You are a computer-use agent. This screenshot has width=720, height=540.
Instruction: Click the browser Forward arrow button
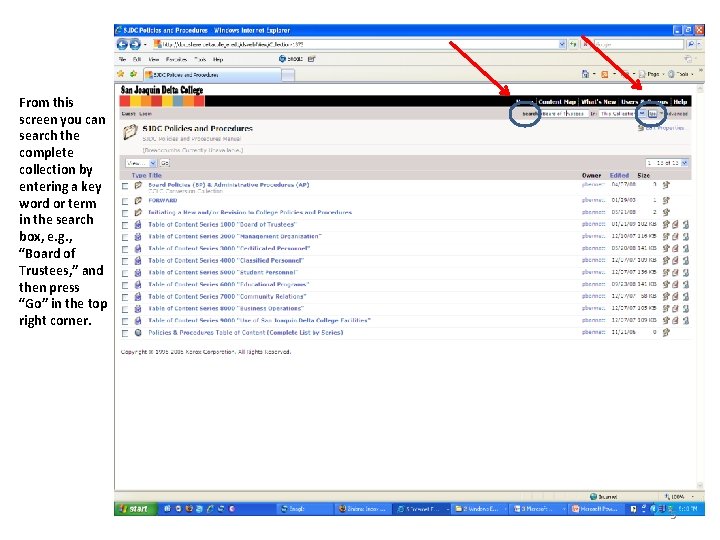click(x=135, y=44)
